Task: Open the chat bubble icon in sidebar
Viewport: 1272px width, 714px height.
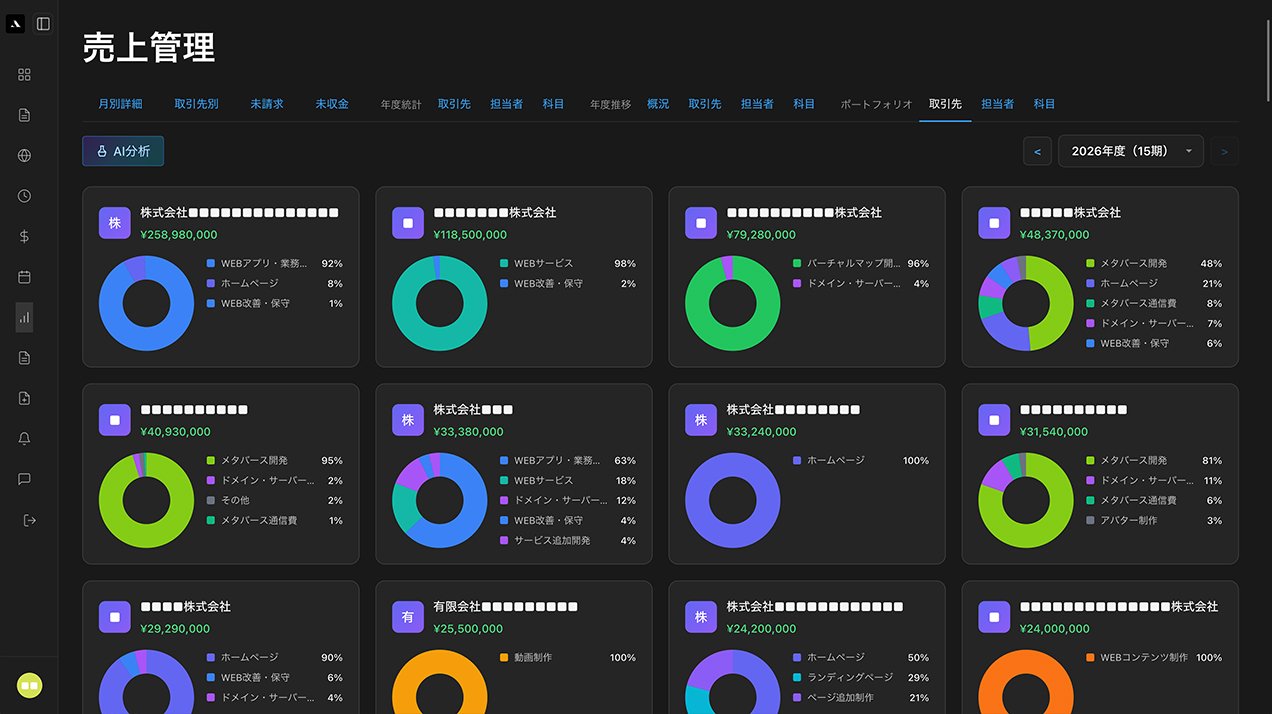Action: click(25, 479)
